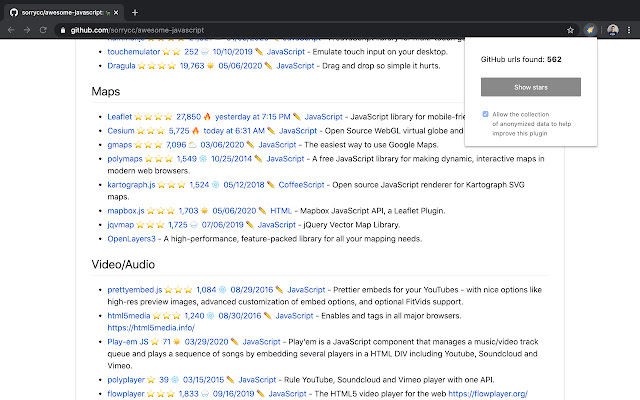640x400 pixels.
Task: Bookmark this page with the star icon
Action: click(570, 31)
